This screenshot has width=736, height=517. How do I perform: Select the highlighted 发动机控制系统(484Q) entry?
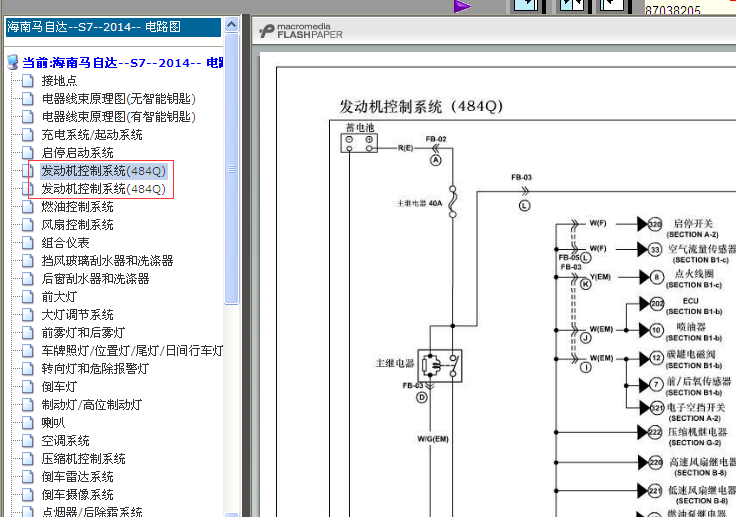[103, 170]
